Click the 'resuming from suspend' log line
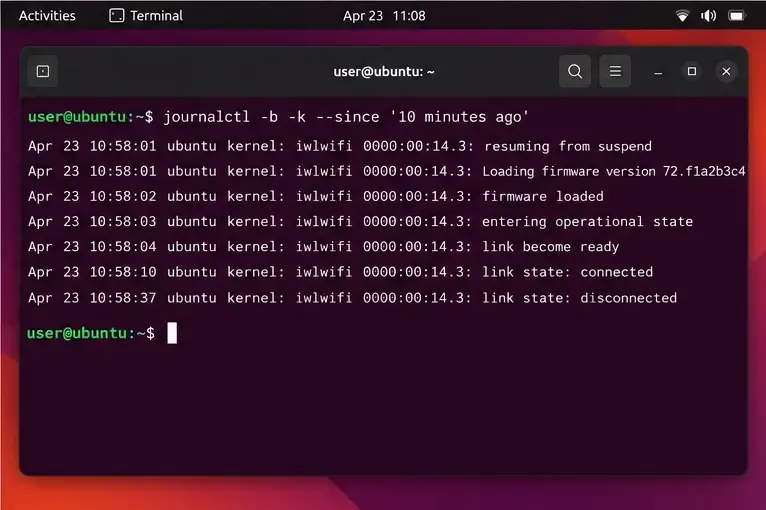This screenshot has height=510, width=766. [340, 146]
